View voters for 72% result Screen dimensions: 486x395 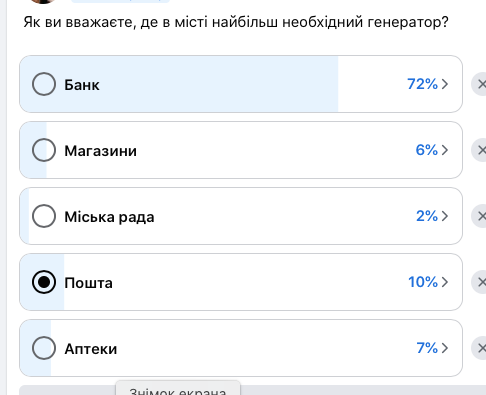(422, 84)
